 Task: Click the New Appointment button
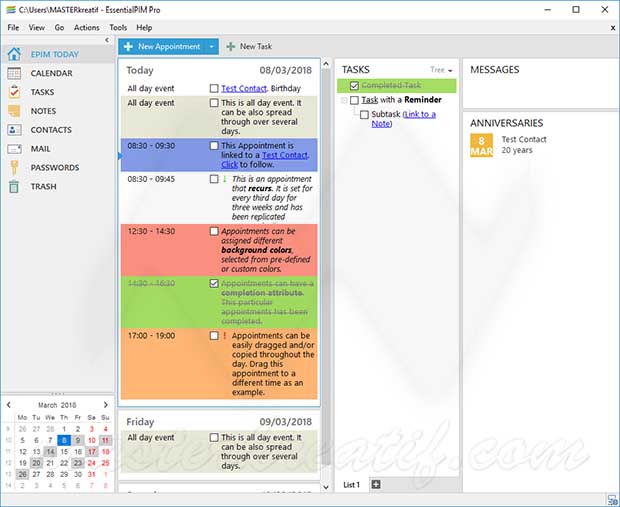pos(162,47)
